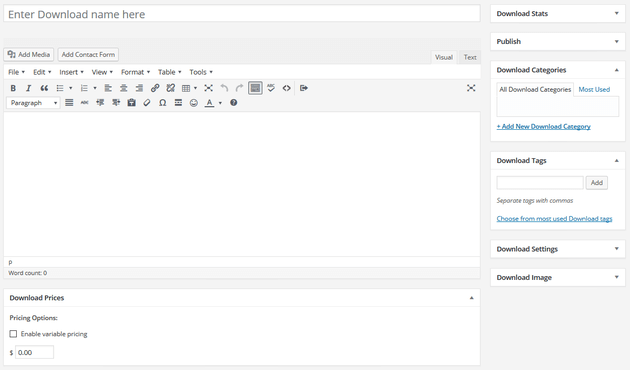Run the spellcheck (ABC check) tool
The width and height of the screenshot is (630, 370).
[x=271, y=88]
